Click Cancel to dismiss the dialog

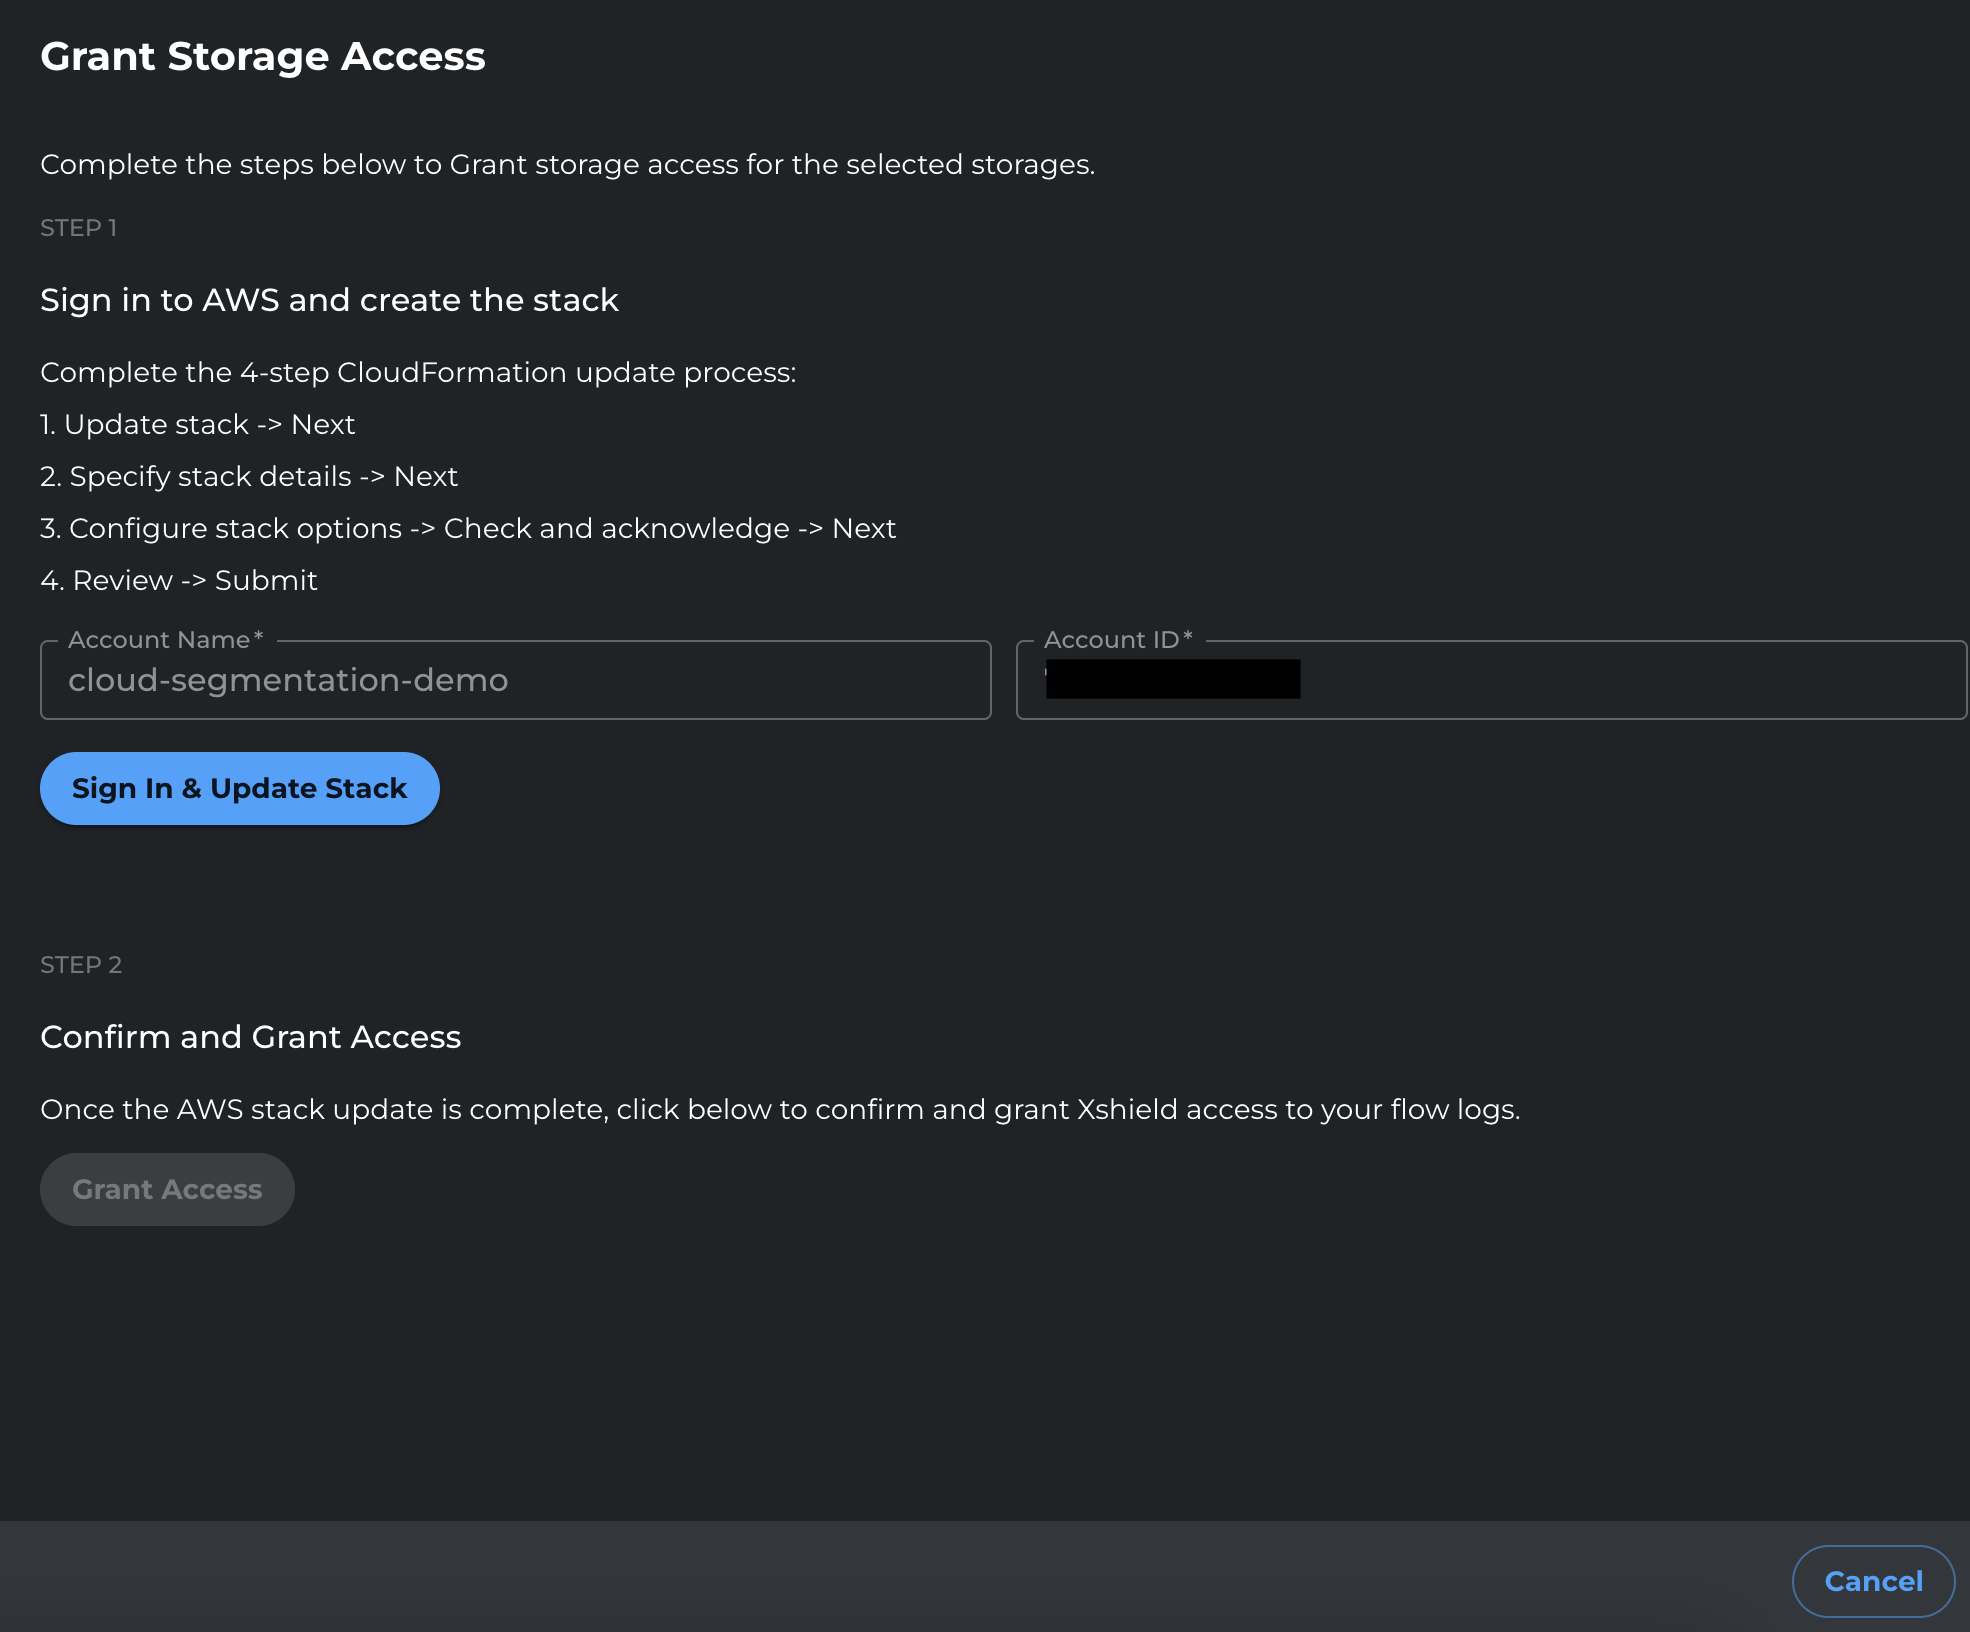click(1872, 1581)
